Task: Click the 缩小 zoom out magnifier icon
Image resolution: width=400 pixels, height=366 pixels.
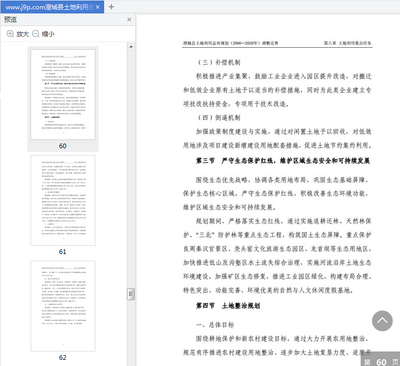Action: click(x=36, y=34)
